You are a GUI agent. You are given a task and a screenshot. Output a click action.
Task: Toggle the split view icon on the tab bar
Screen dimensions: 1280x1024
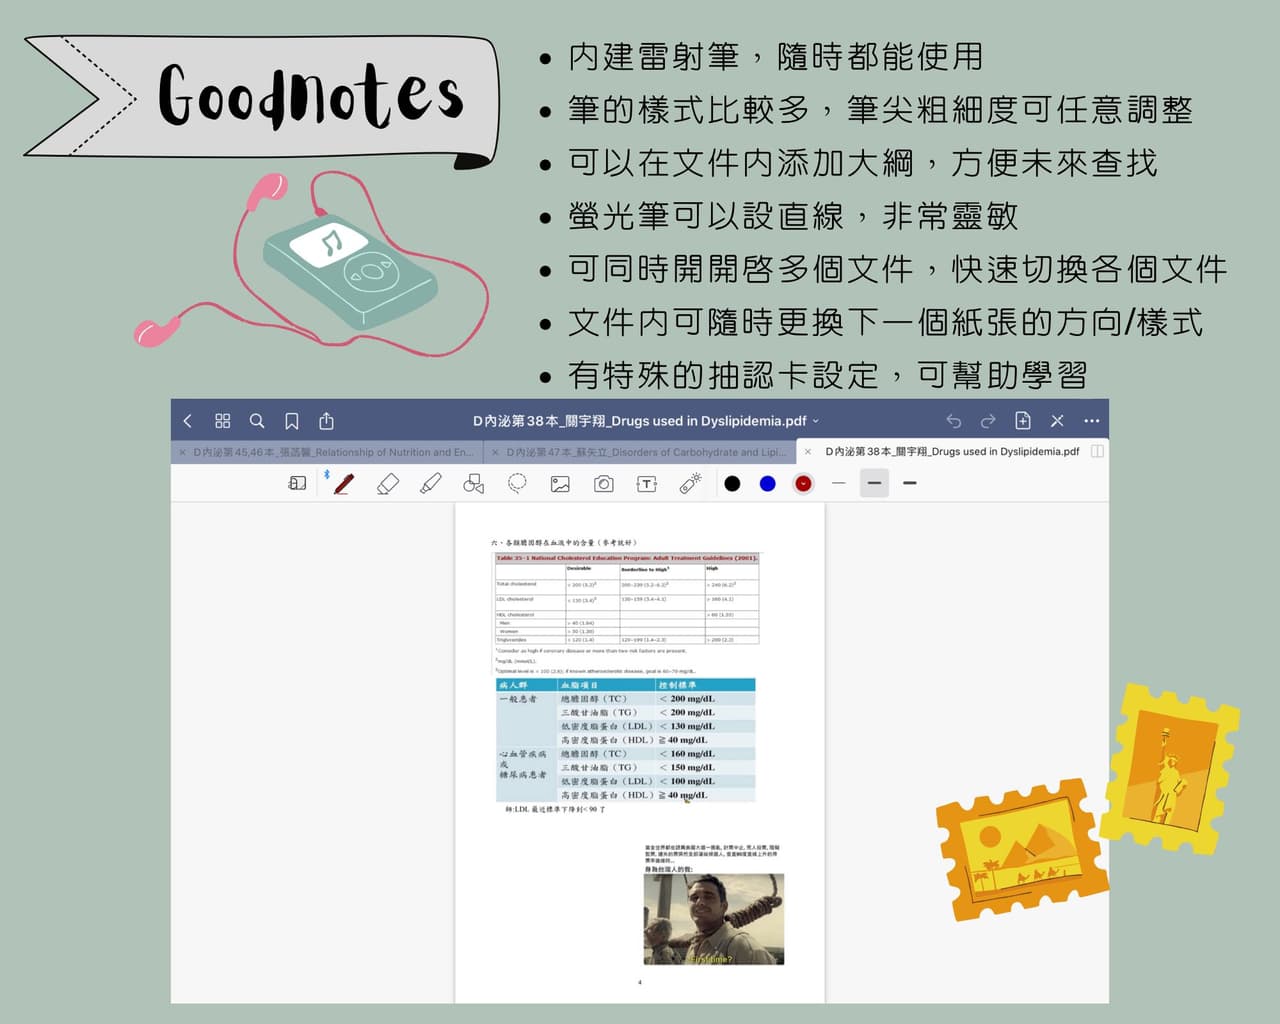1097,452
